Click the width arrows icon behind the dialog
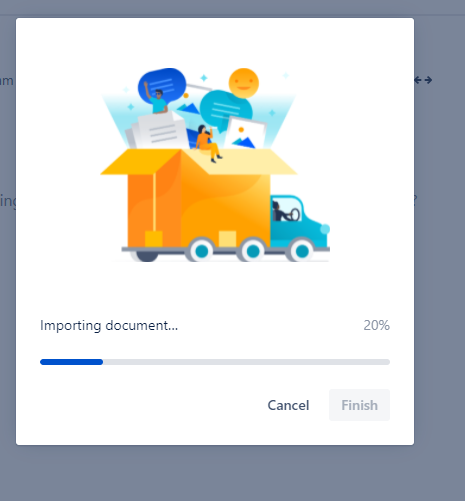Screen dimensions: 465x501 (423, 80)
